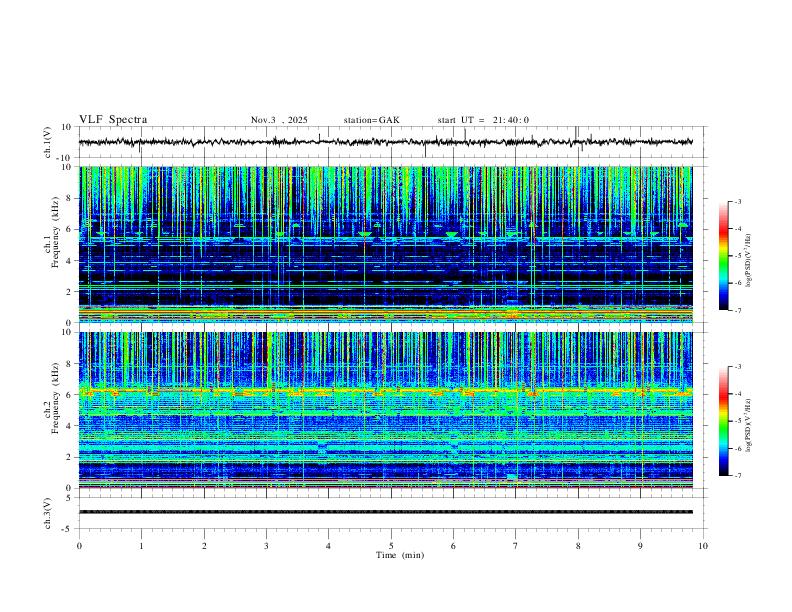Image resolution: width=792 pixels, height=612 pixels.
Task: Click the "4" kHz tick of ch.2 spectrogram
Action: coord(70,426)
